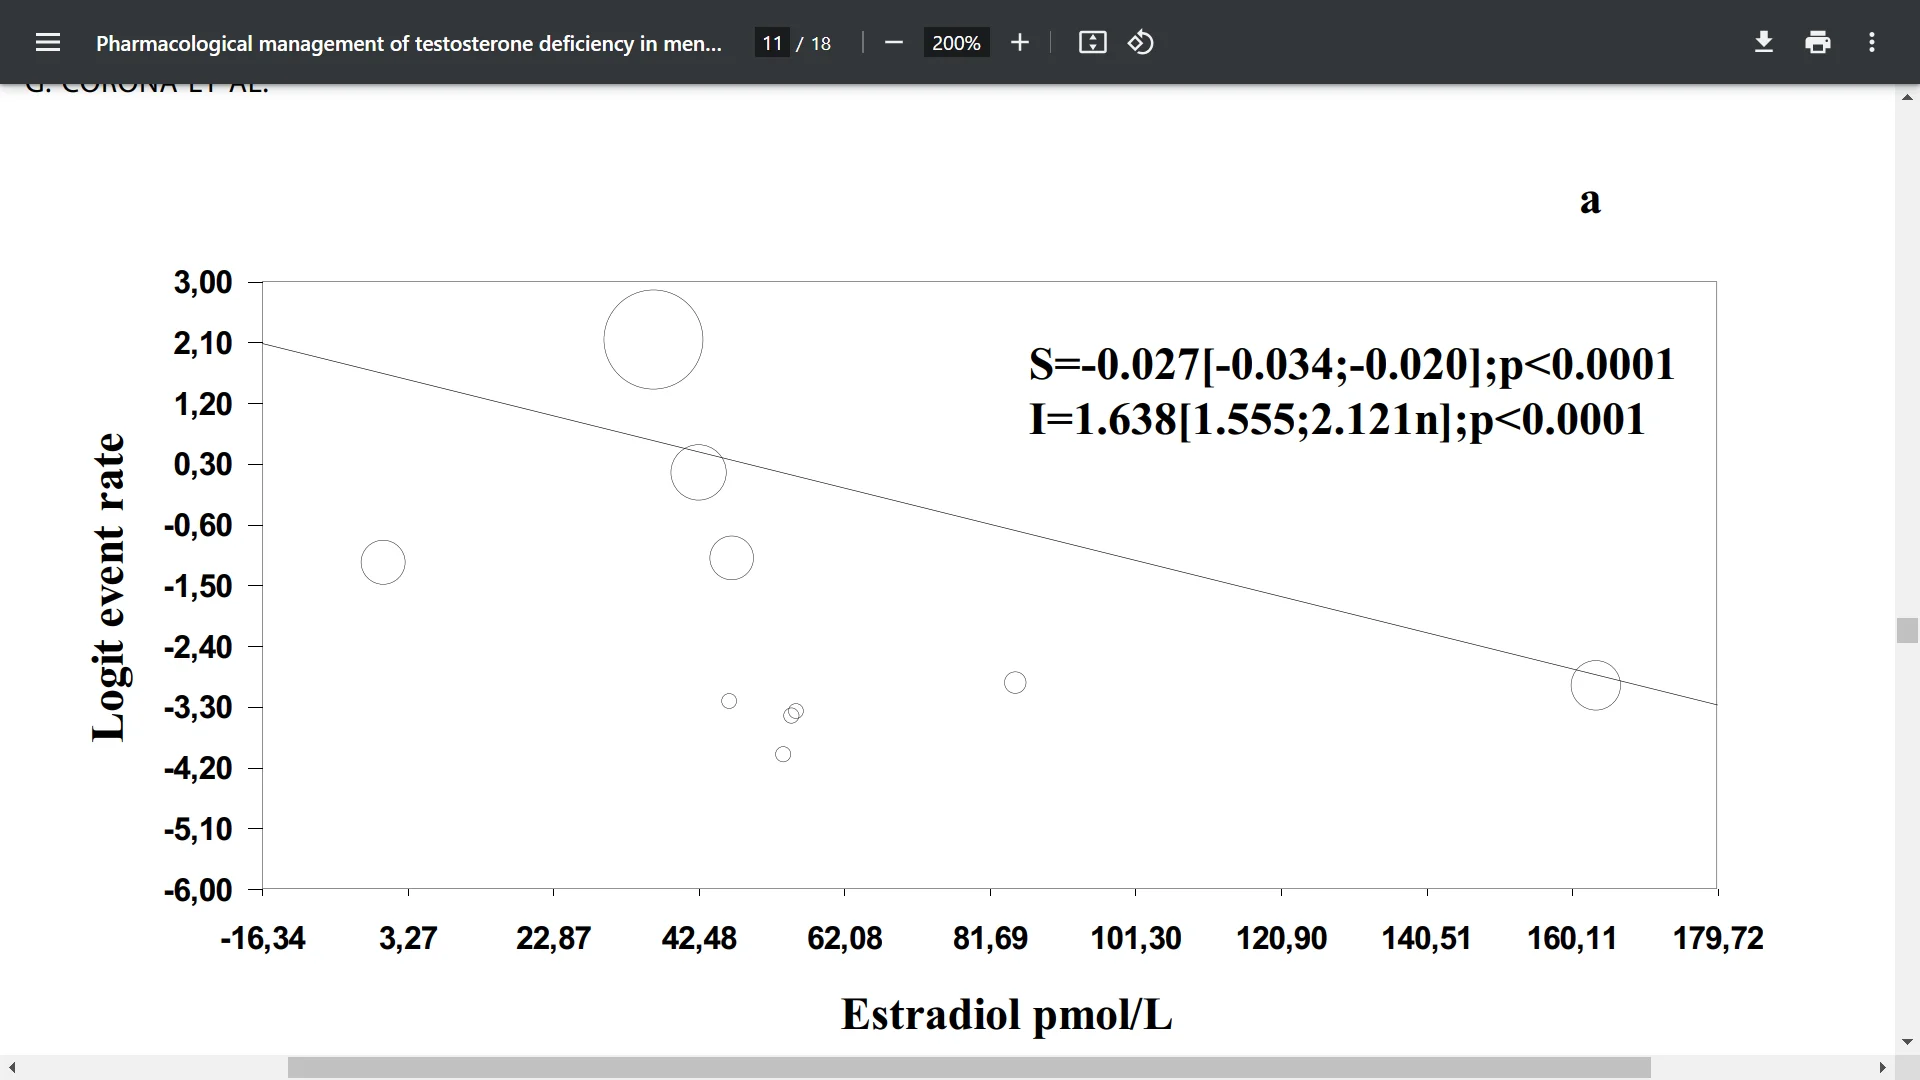Click the y-axis value '-6,00'

pos(198,890)
